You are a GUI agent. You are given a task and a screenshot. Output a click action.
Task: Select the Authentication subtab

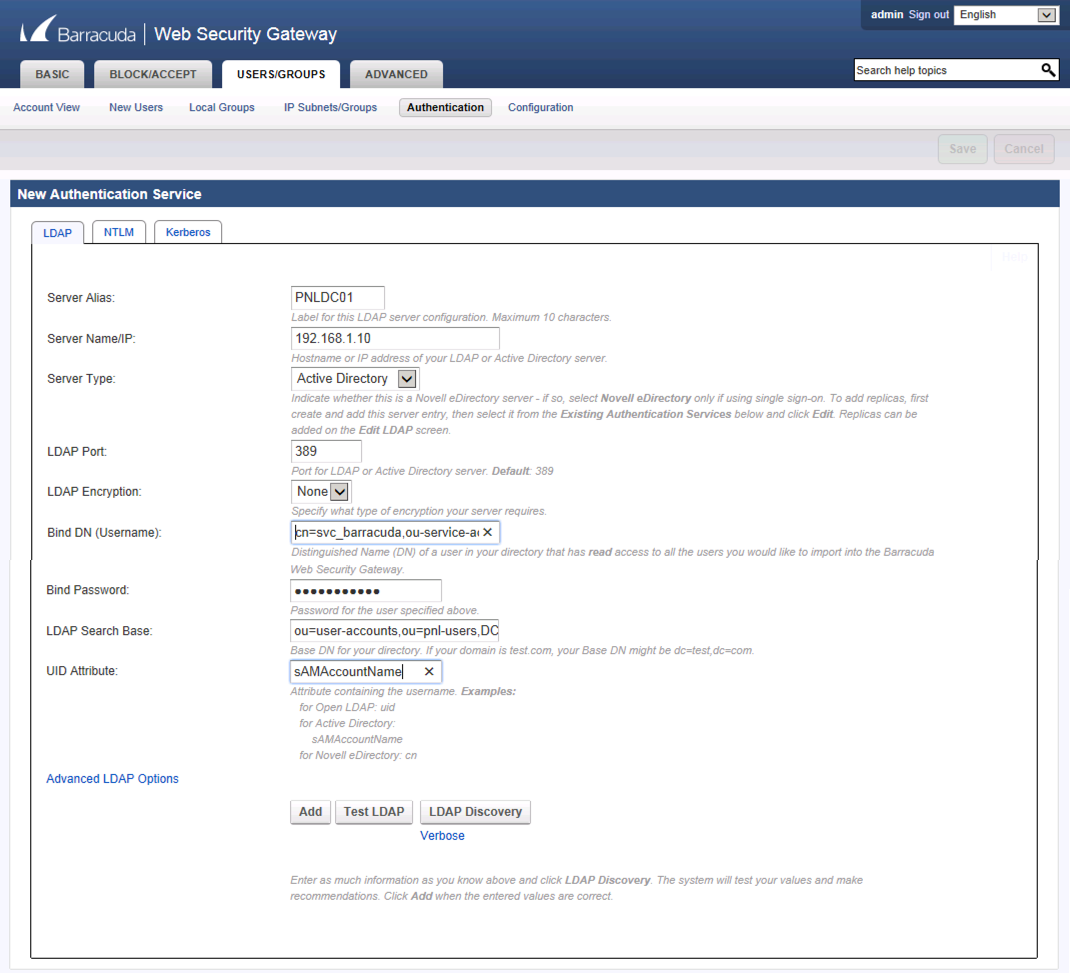(445, 107)
